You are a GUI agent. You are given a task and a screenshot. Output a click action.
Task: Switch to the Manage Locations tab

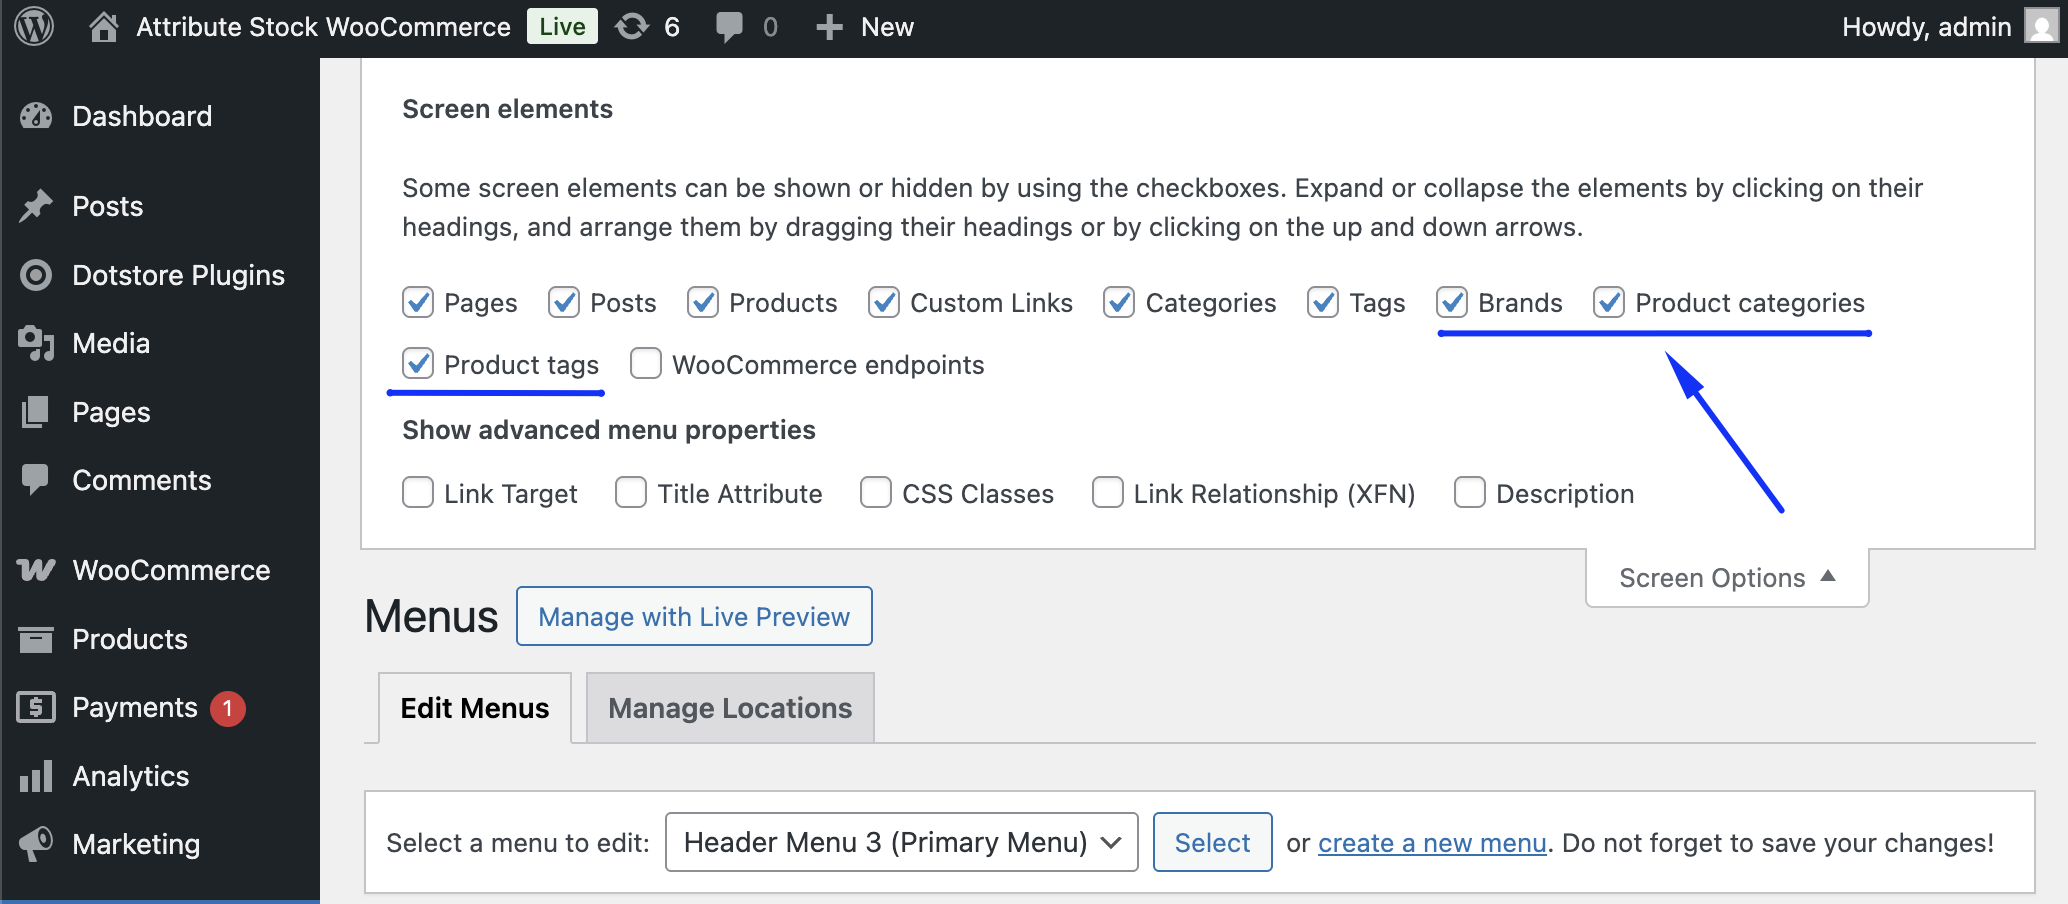click(x=730, y=708)
